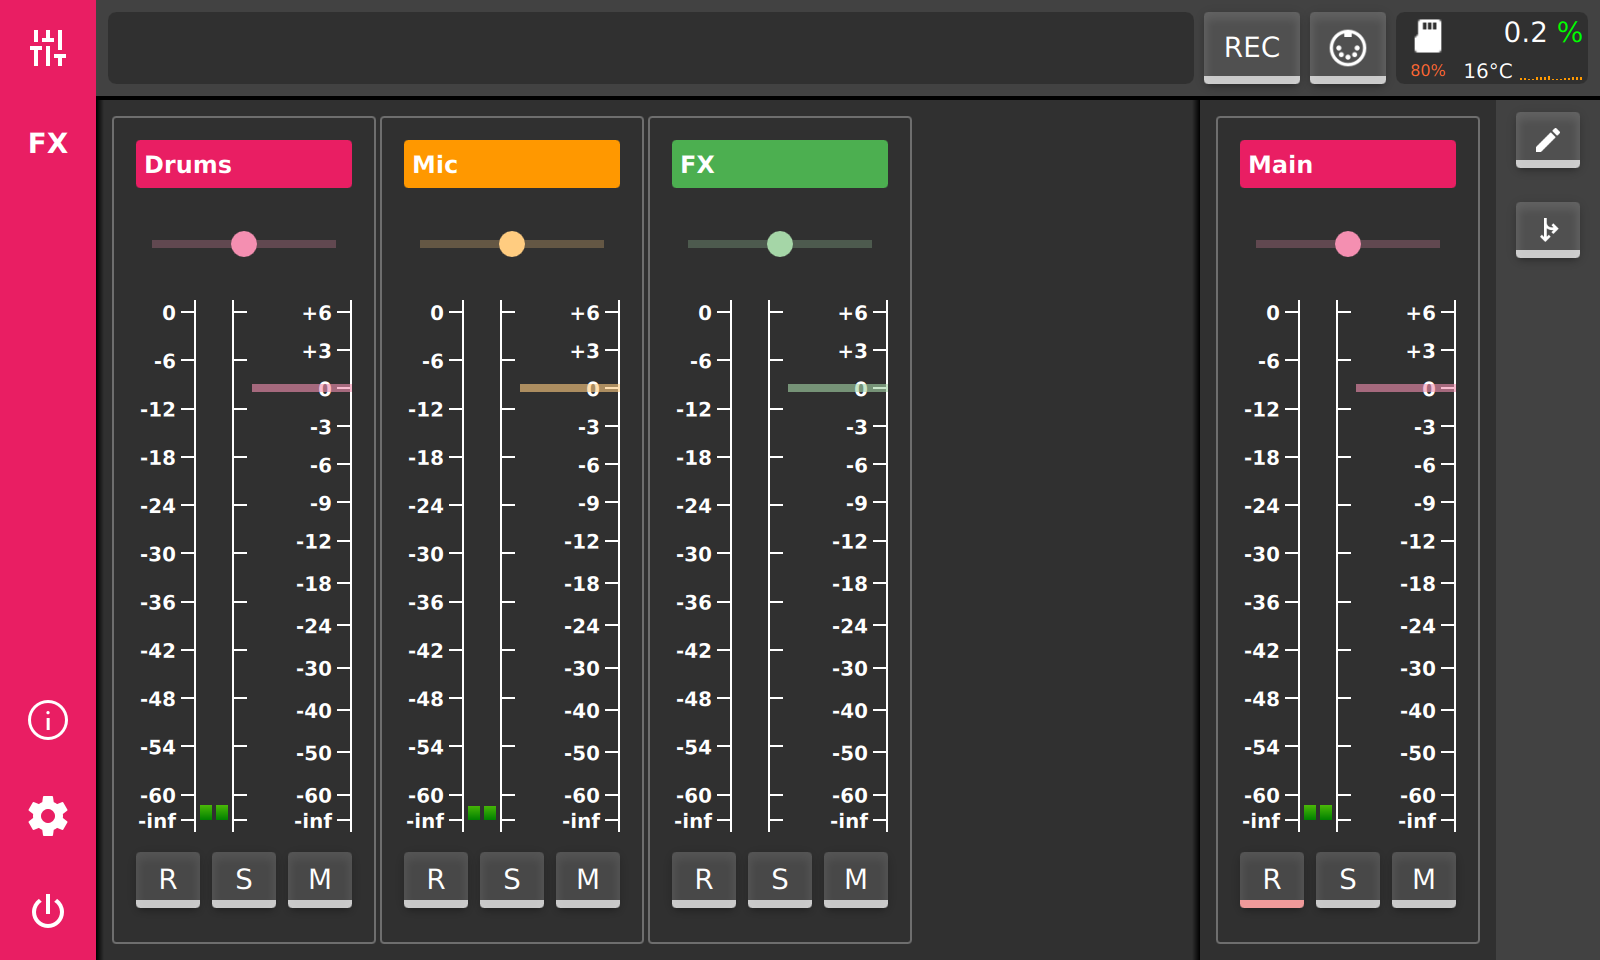Click the 16°C temperature readout

click(1488, 71)
